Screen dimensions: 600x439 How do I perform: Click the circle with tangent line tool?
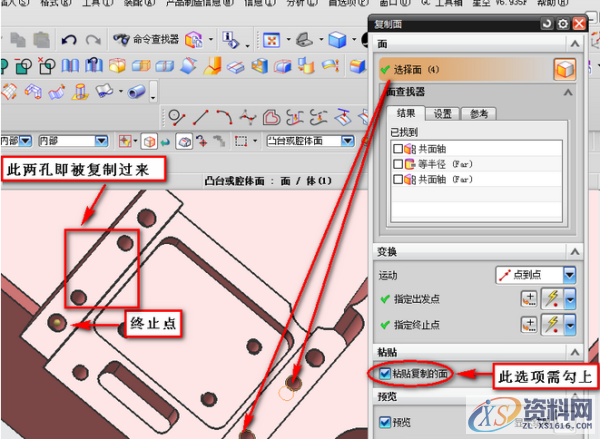point(176,118)
